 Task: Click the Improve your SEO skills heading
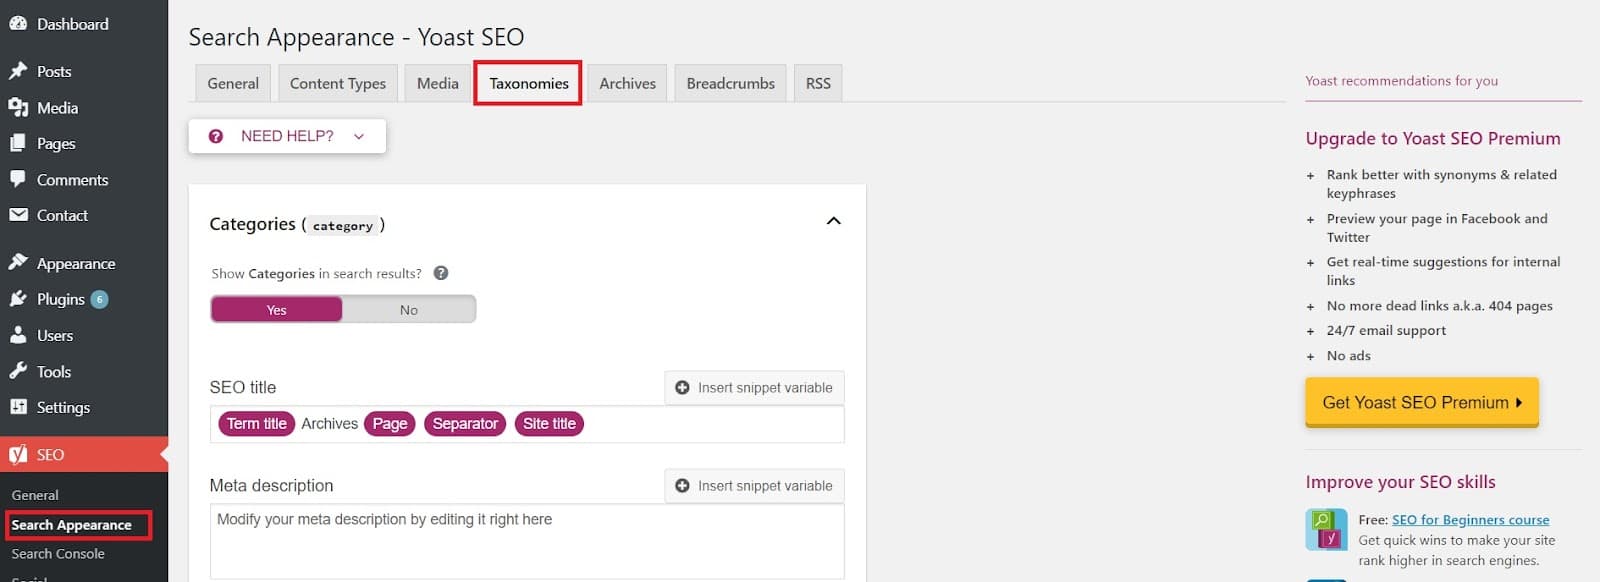(x=1400, y=482)
